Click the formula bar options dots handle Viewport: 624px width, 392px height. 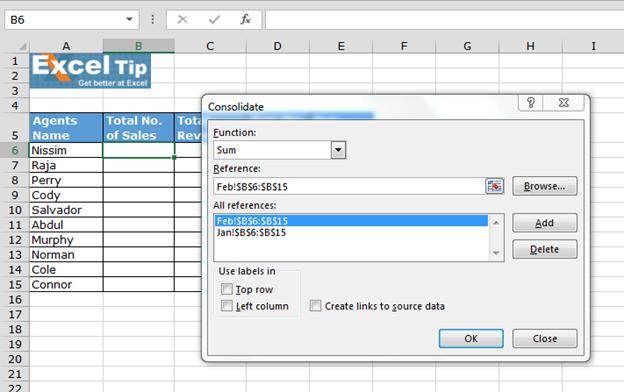pos(152,20)
